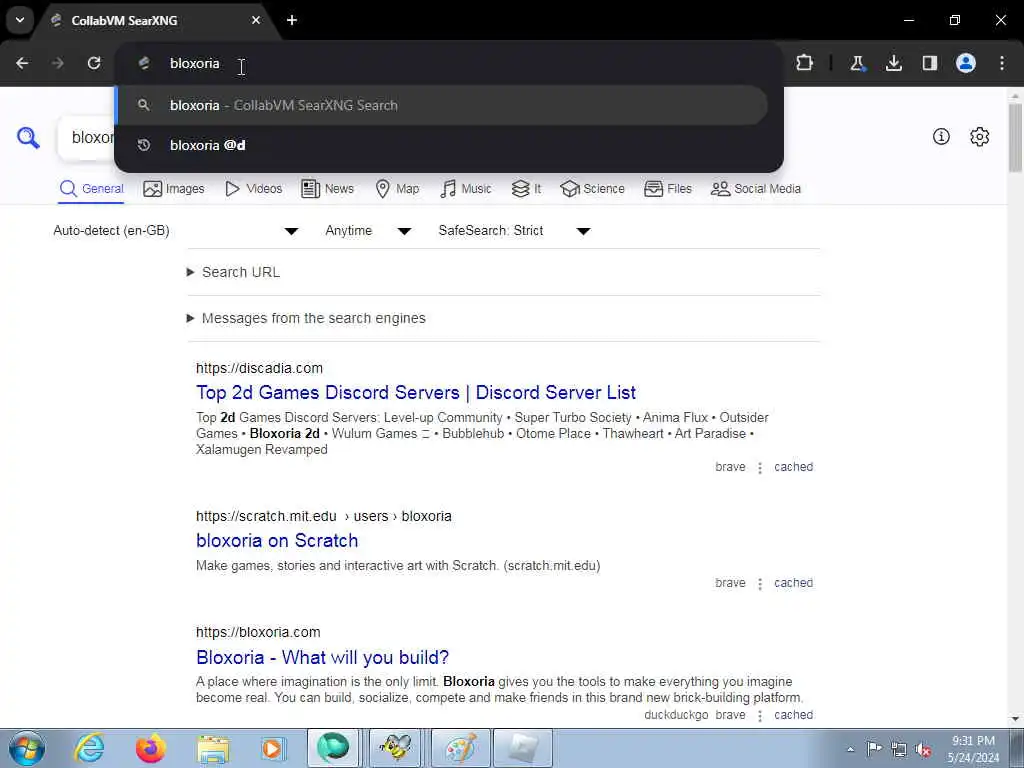Launch Internet Explorer from the taskbar
This screenshot has height=768, width=1024.
click(x=89, y=748)
